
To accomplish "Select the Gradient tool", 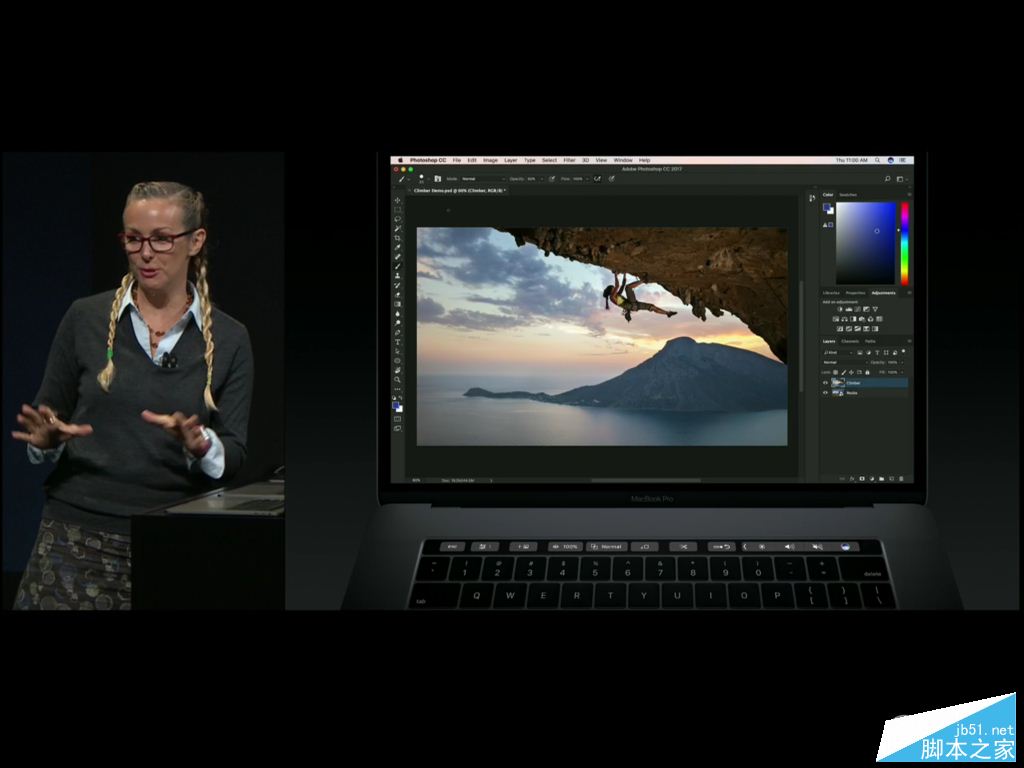I will click(x=397, y=304).
